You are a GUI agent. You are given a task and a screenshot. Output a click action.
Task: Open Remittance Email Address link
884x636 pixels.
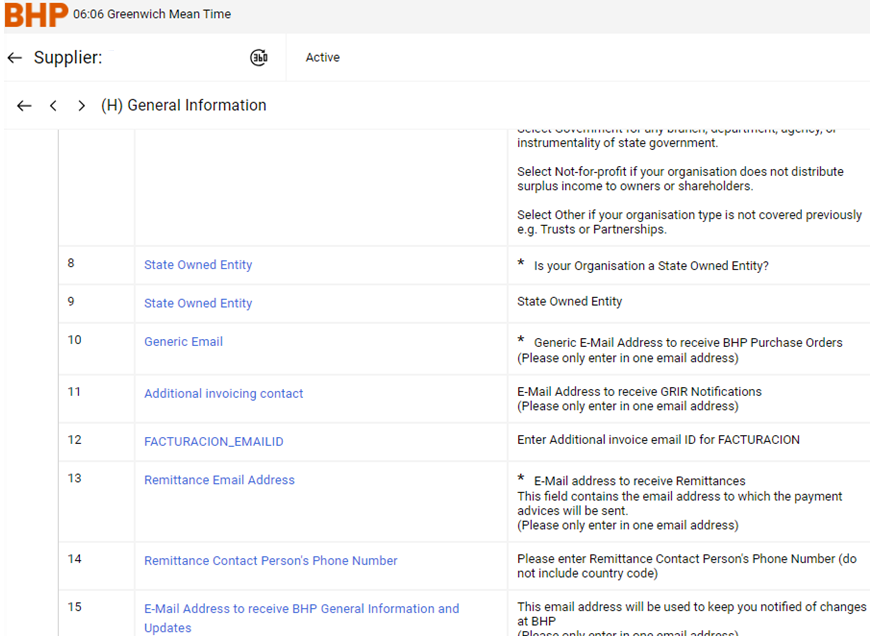(219, 480)
